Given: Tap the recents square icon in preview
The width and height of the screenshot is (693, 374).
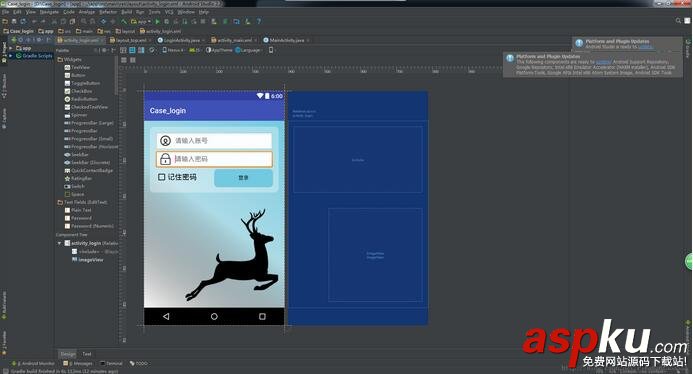Looking at the screenshot, I should click(262, 317).
